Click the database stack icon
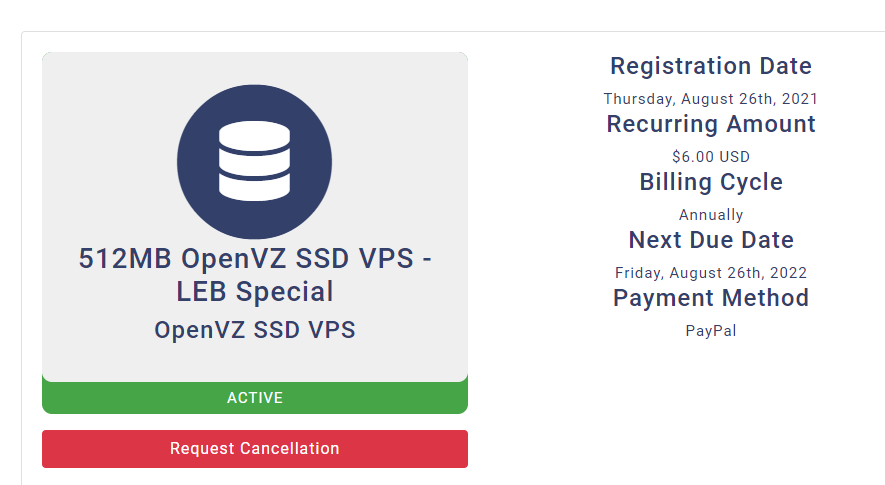 click(255, 161)
